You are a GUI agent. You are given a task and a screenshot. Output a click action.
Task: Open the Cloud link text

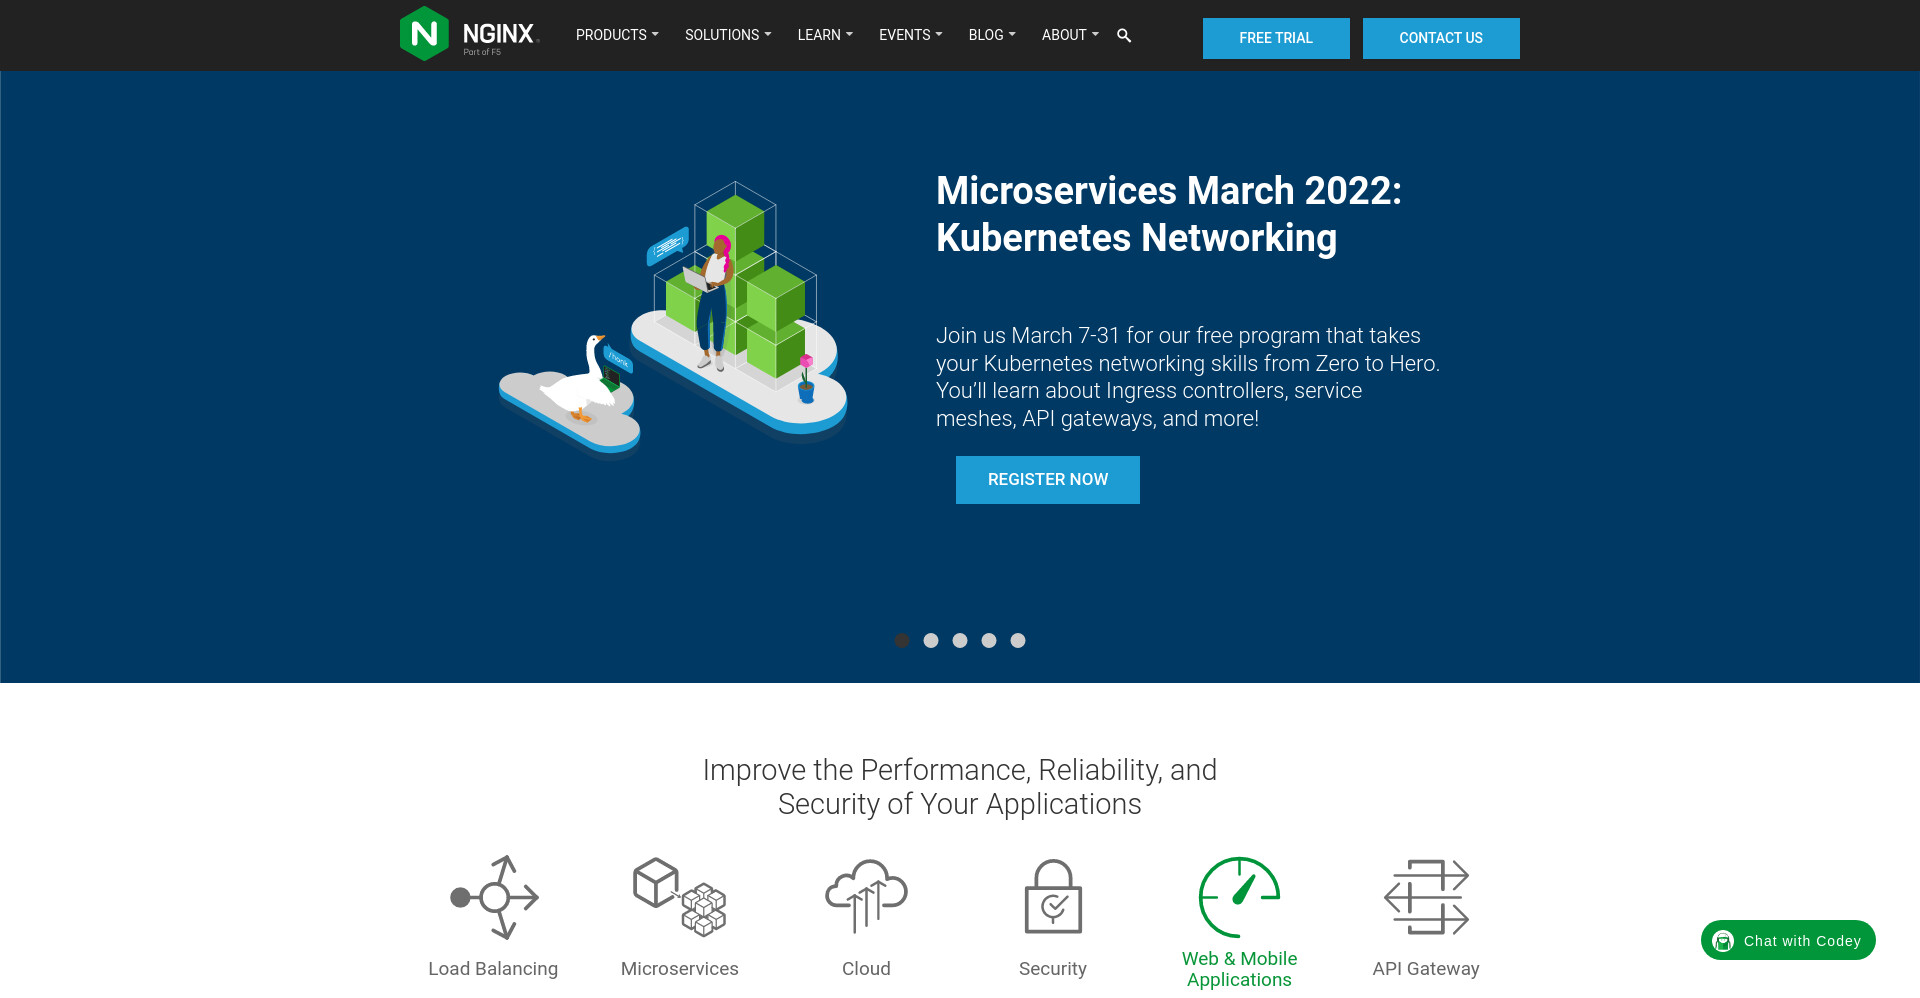point(866,969)
